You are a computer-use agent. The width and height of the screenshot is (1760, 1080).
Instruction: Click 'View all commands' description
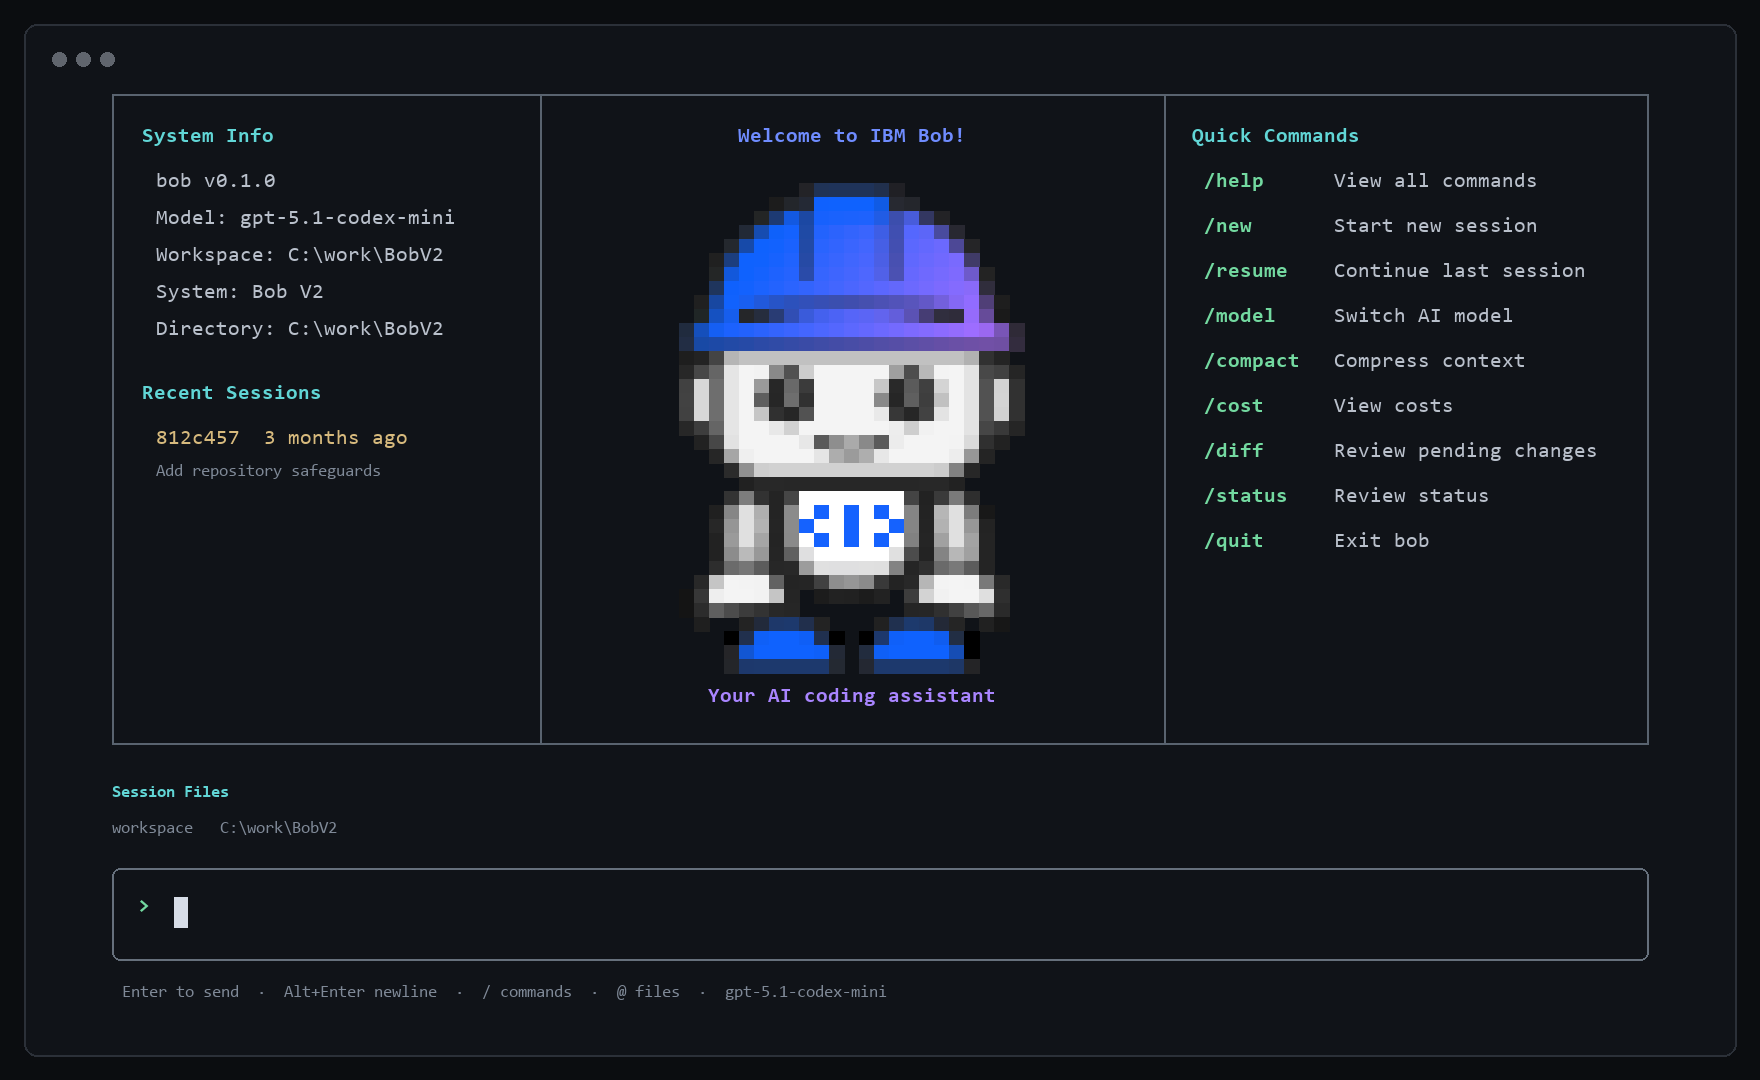[1435, 181]
